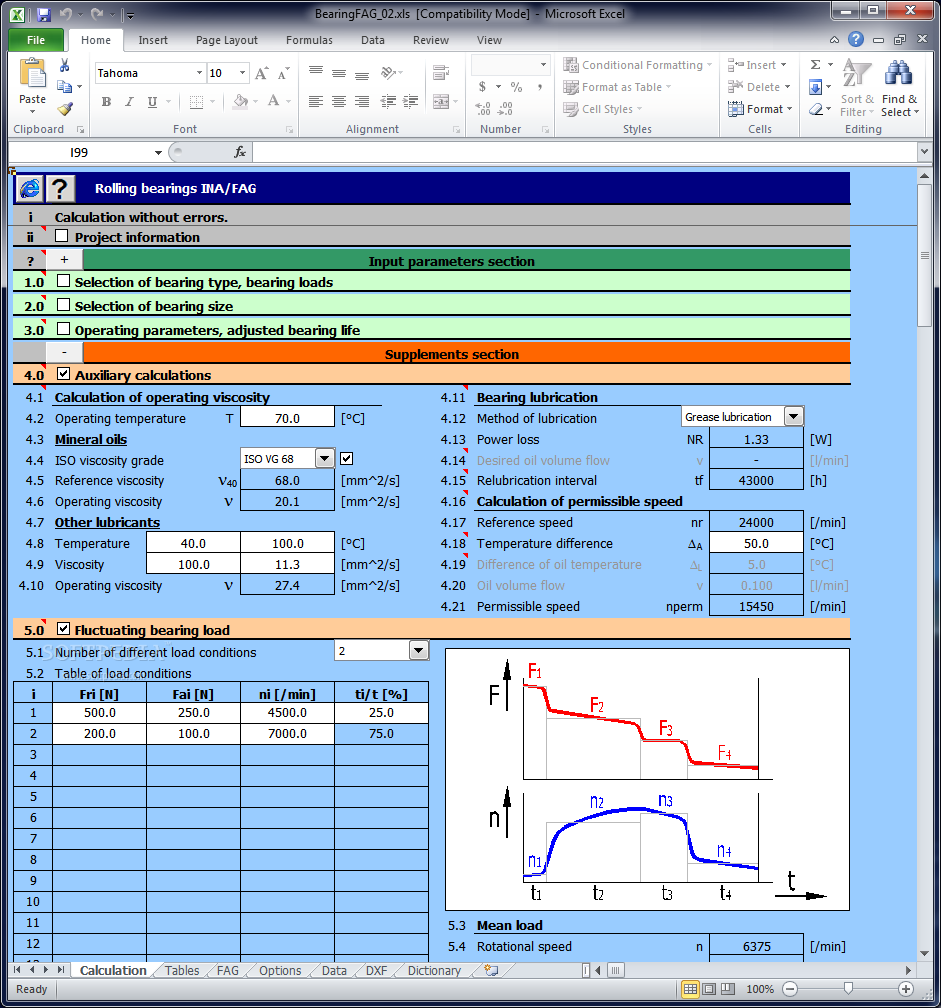Screen dimensions: 941x1008
Task: Click the Increase Decimal icon
Action: coord(483,109)
